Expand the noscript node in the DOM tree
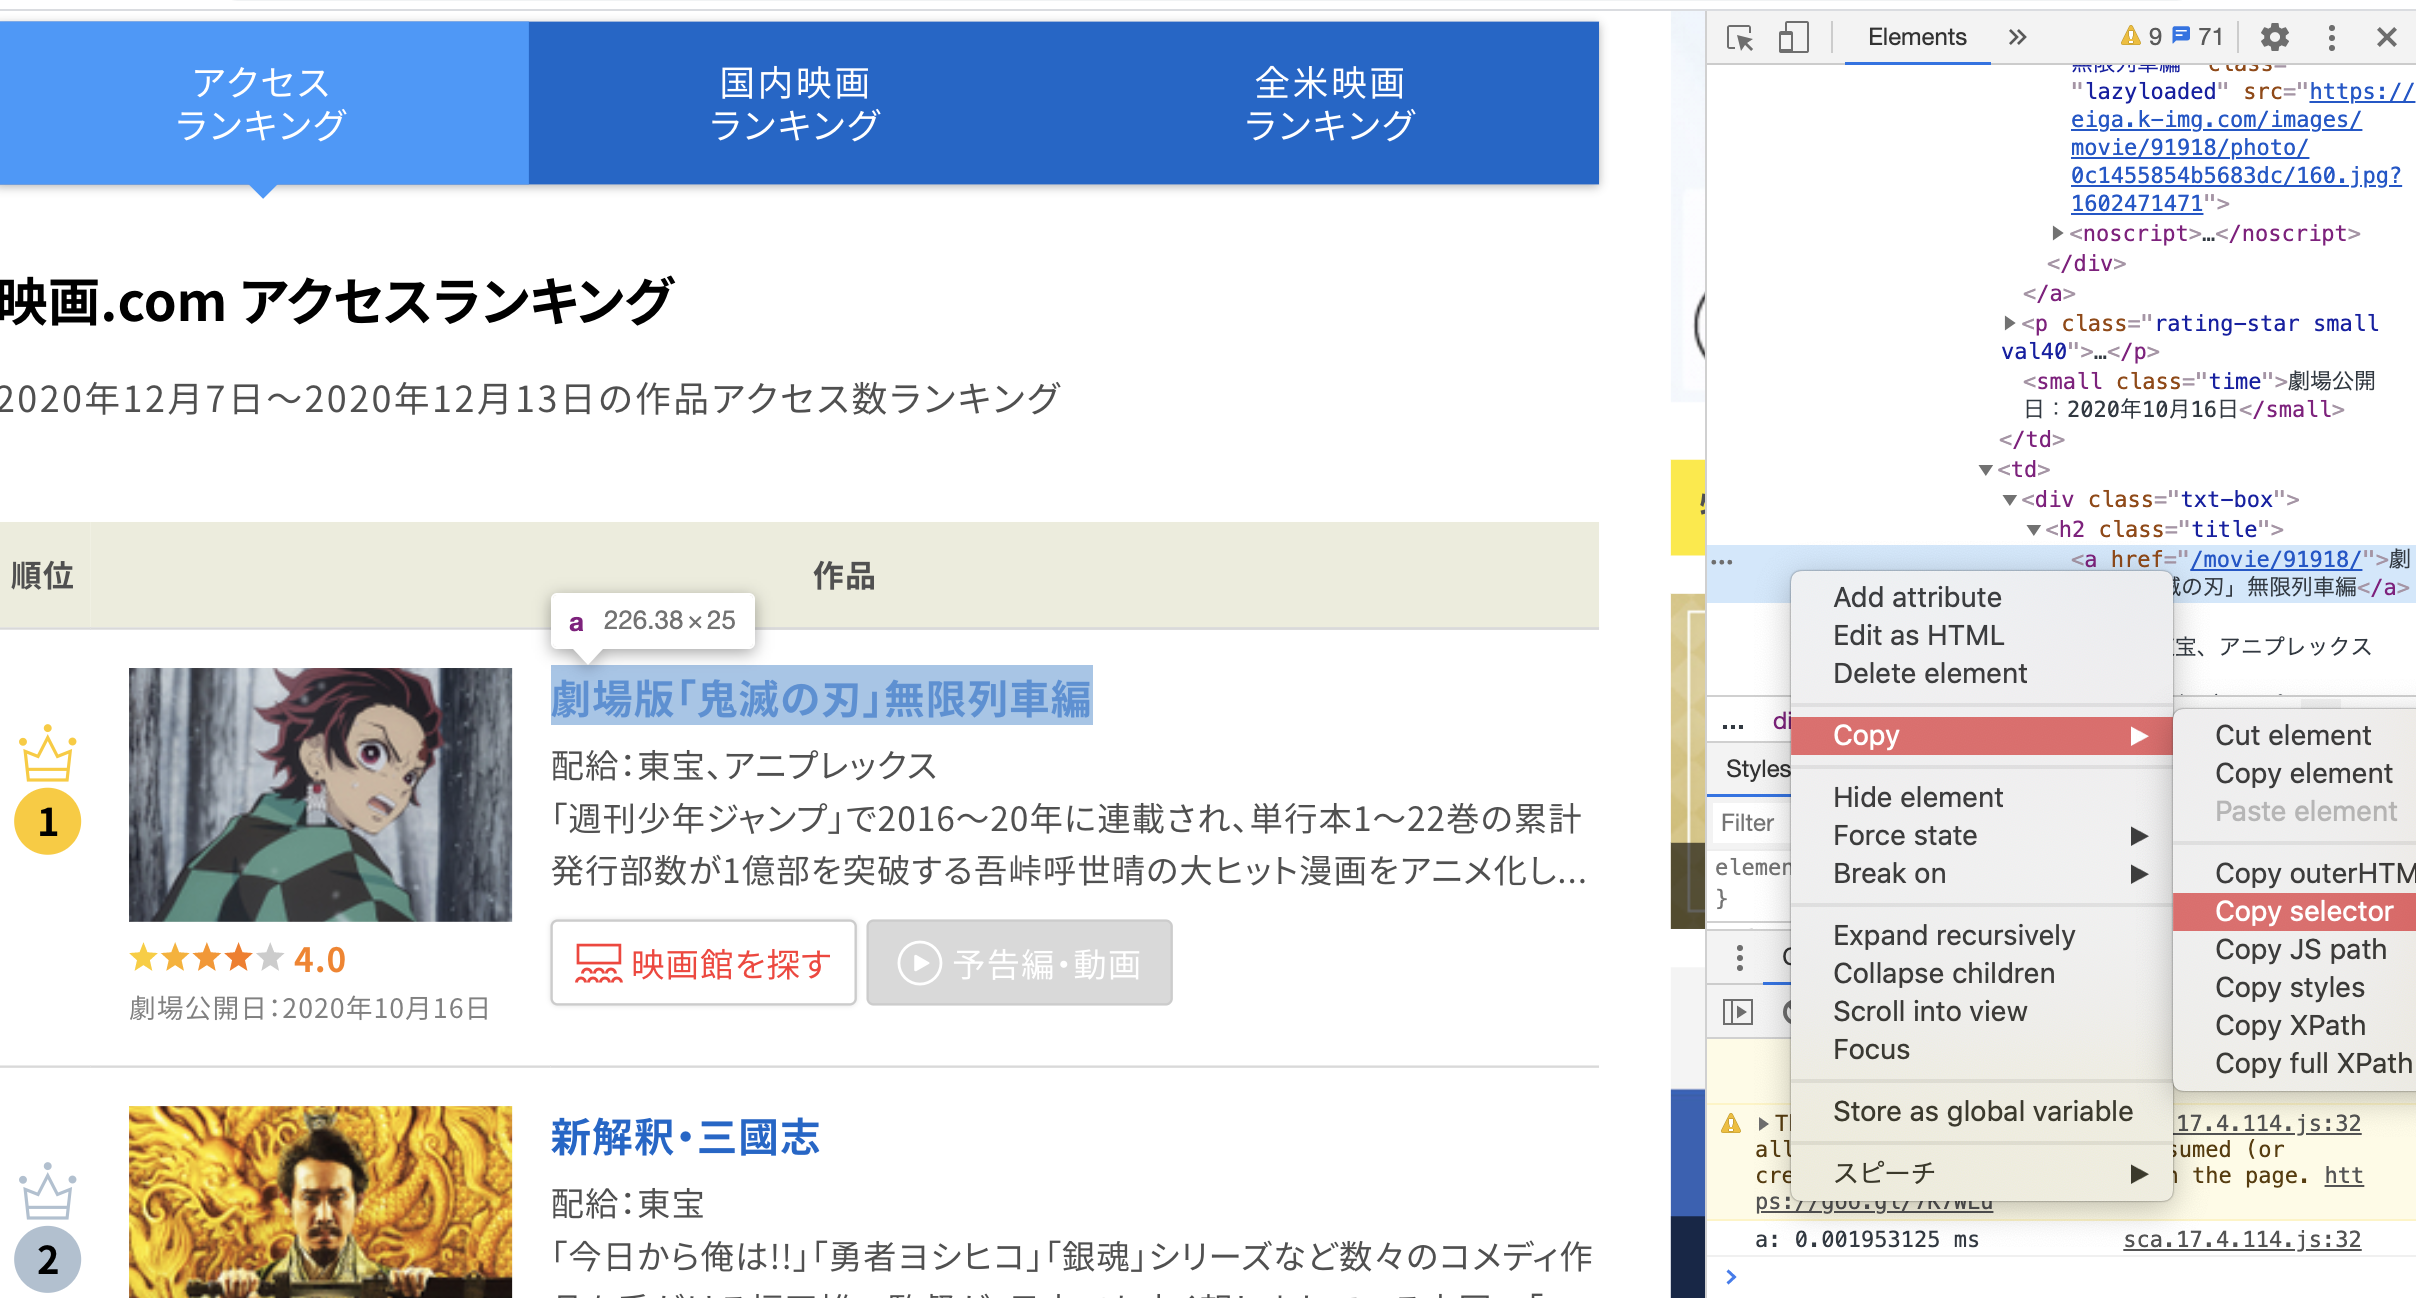 coord(2058,233)
